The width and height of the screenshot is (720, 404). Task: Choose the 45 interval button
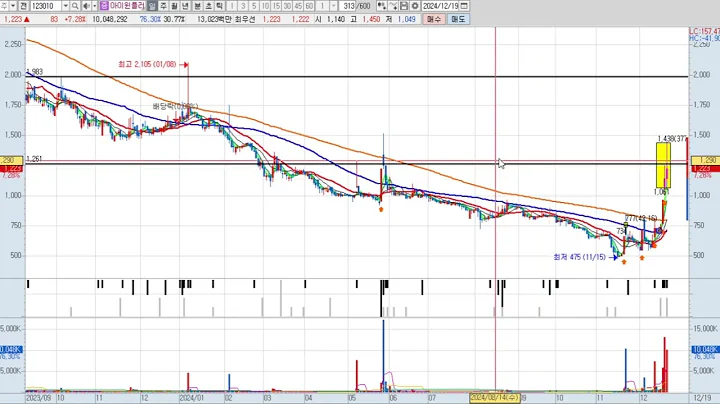coord(298,6)
